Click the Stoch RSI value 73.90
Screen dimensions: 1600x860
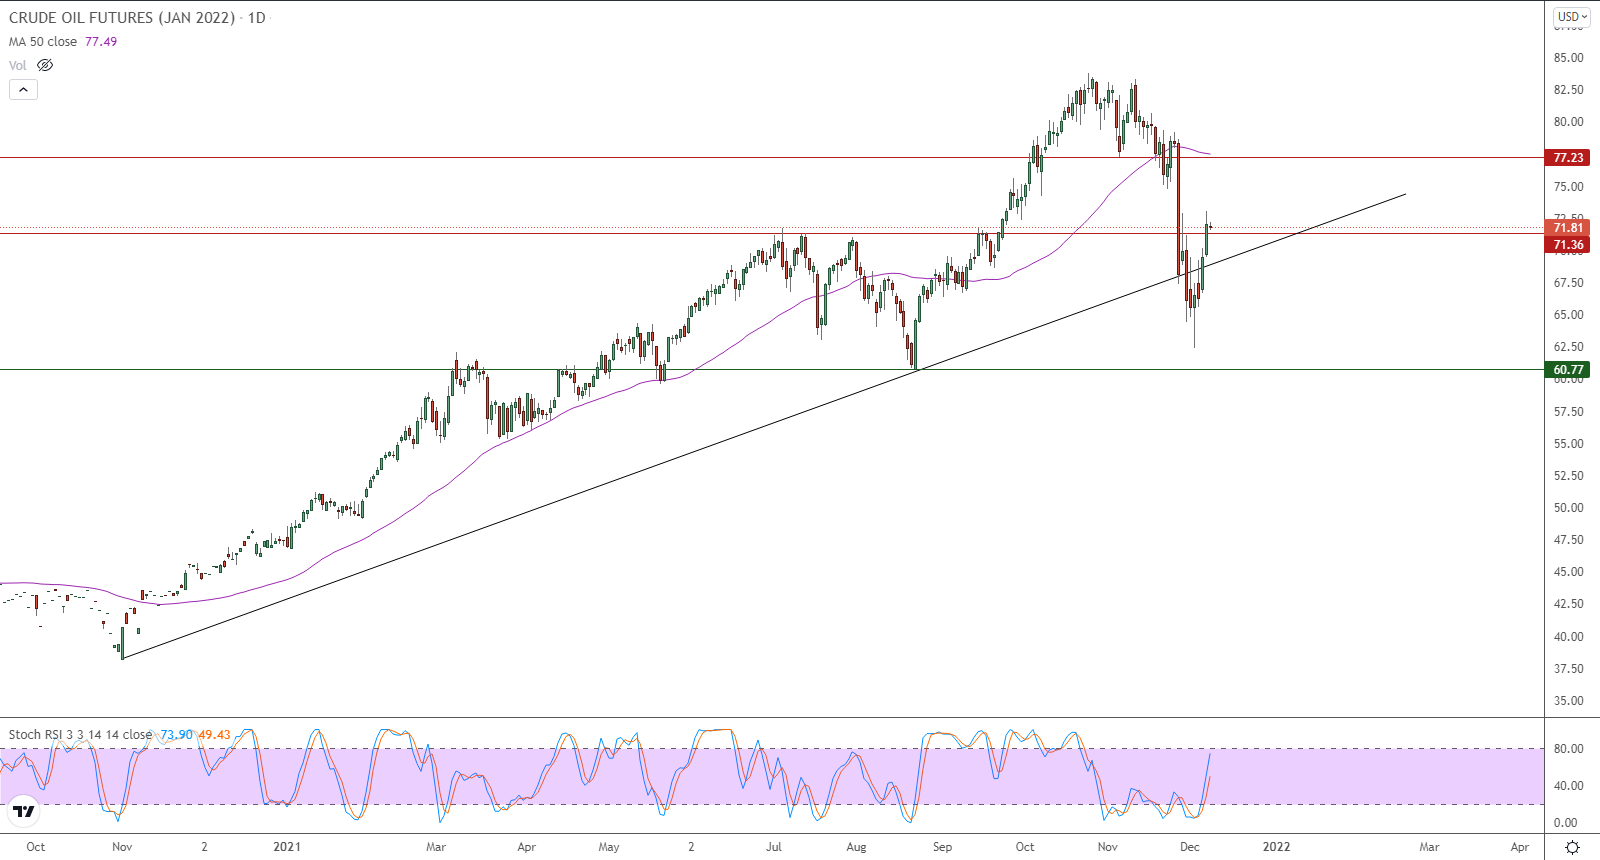tap(177, 734)
